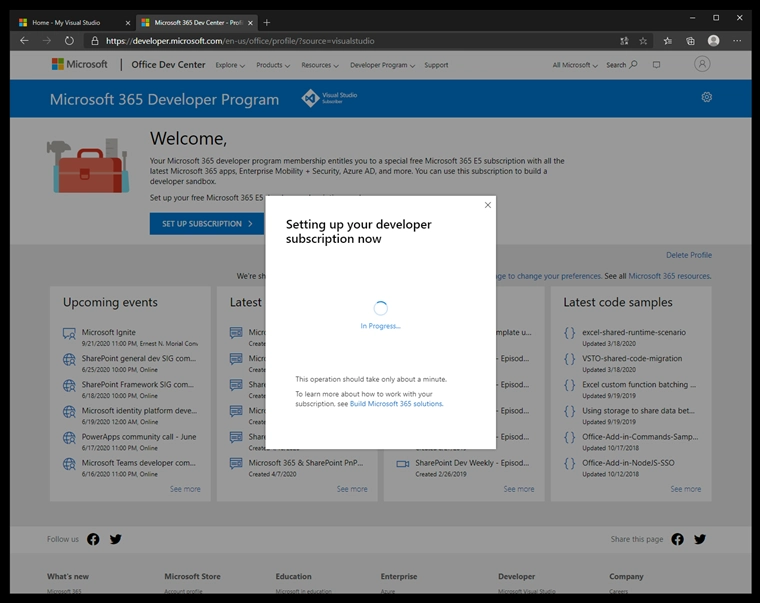The width and height of the screenshot is (760, 603).
Task: Add page to favorites star icon
Action: (x=643, y=41)
